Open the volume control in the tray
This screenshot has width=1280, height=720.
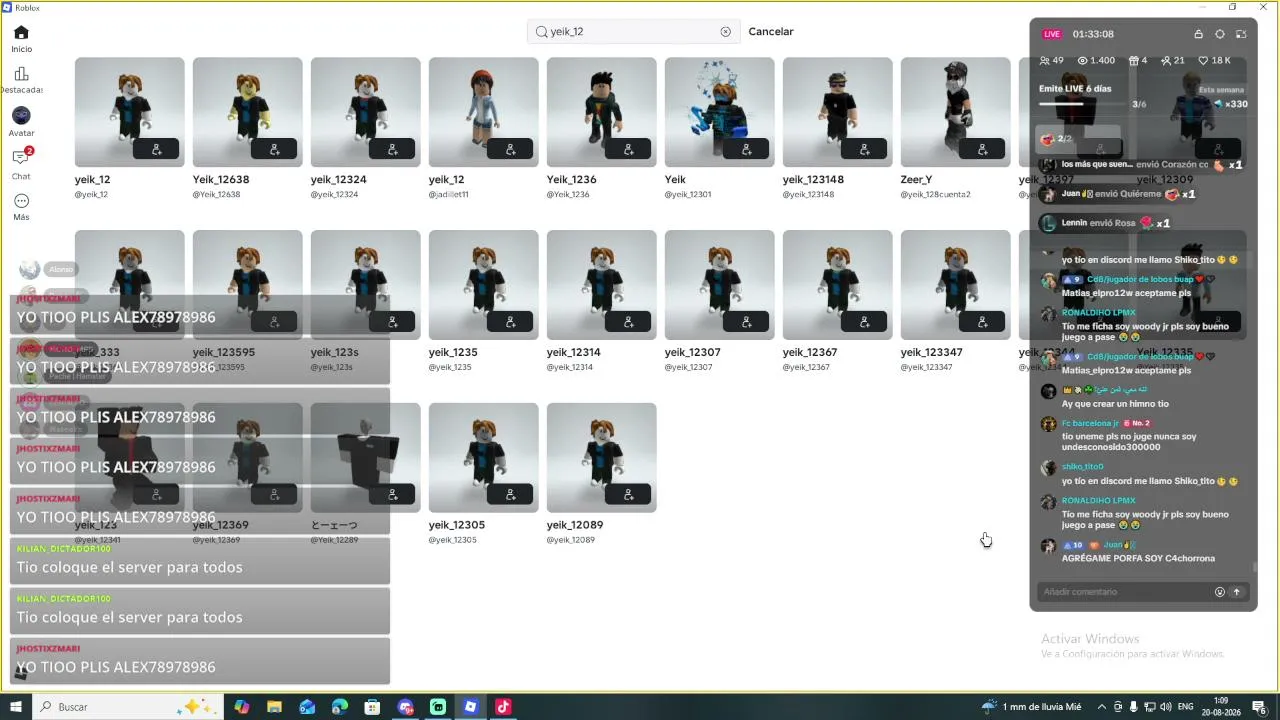pos(1165,707)
